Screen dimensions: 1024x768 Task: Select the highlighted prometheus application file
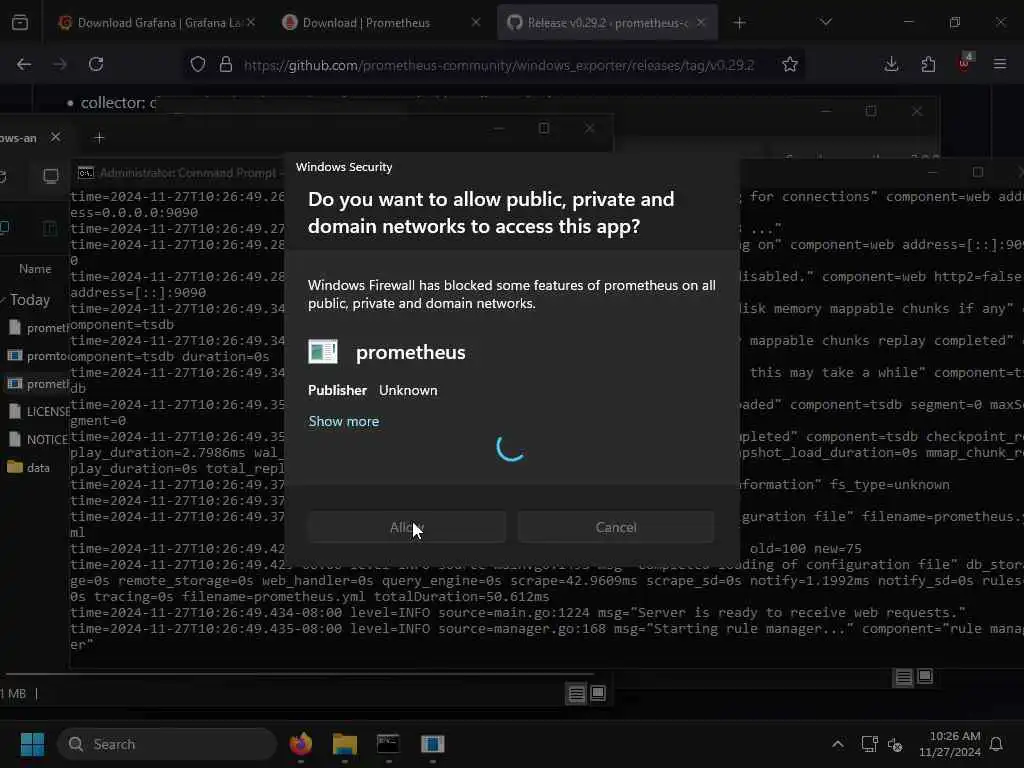pos(38,384)
